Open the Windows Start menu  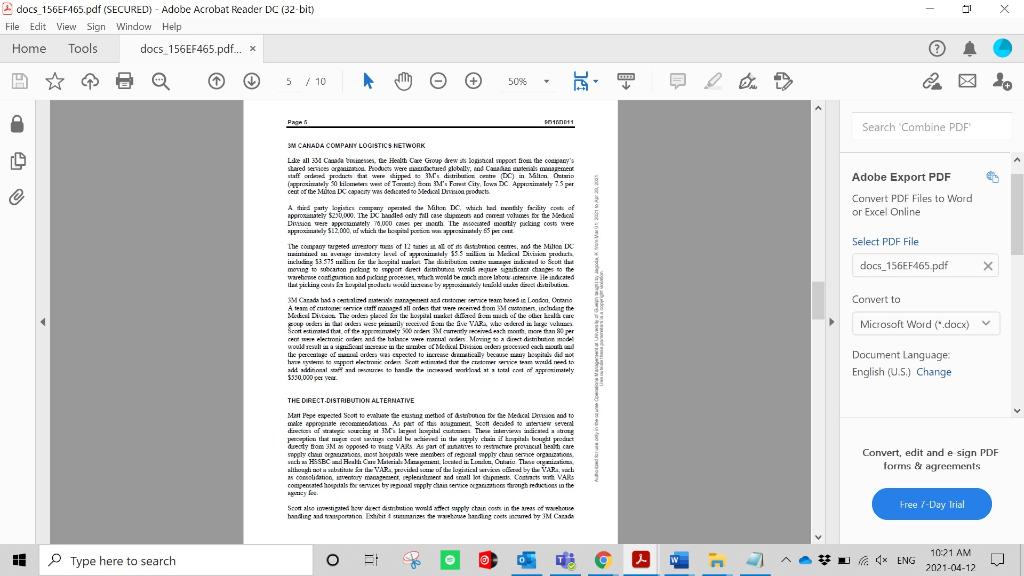(x=20, y=560)
